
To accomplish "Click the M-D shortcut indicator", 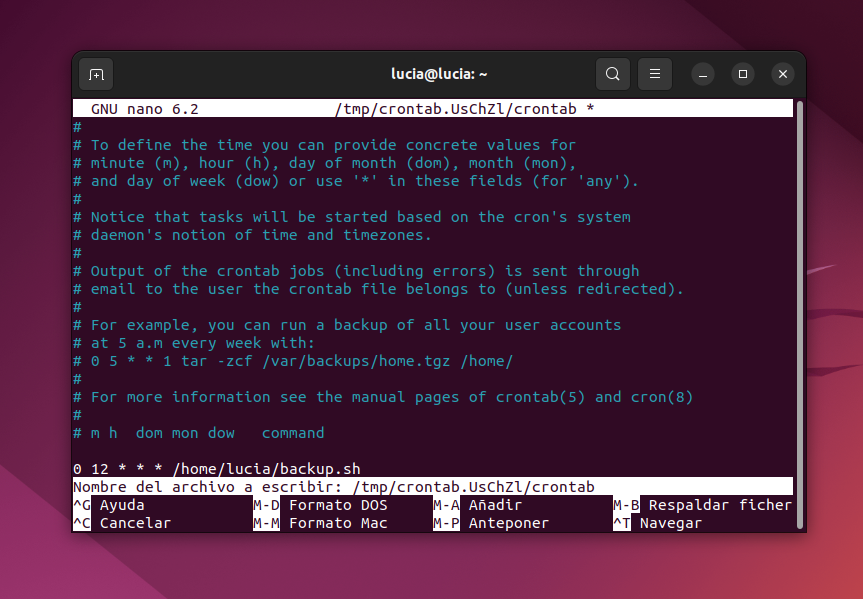I will click(266, 505).
